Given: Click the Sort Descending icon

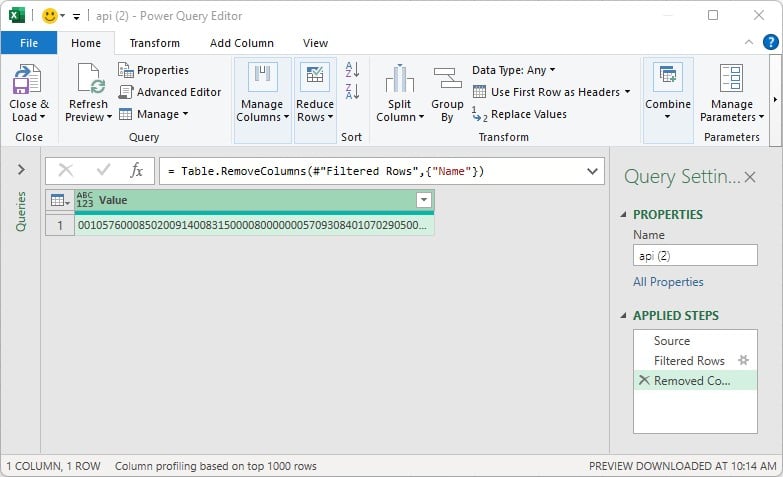Looking at the screenshot, I should (352, 92).
